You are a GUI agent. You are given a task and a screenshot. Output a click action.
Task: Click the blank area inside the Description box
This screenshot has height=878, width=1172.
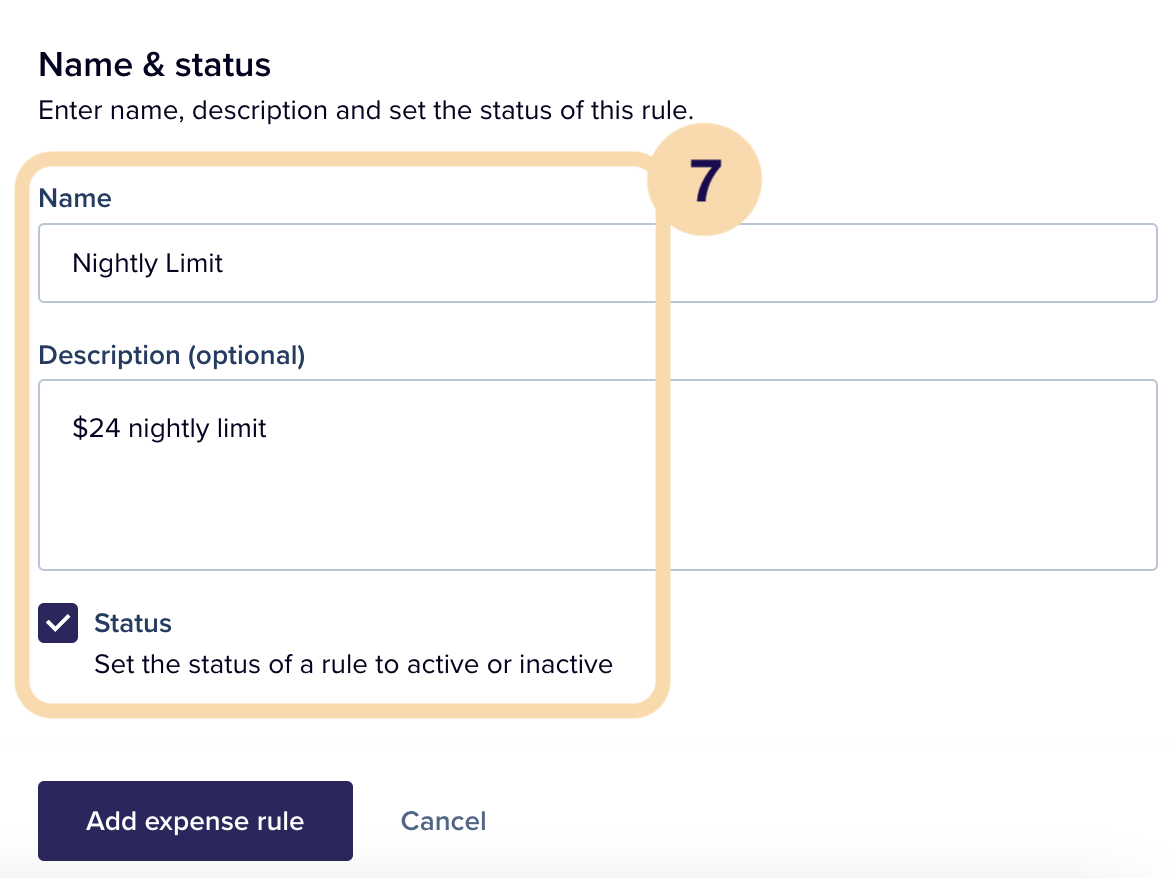tap(598, 508)
